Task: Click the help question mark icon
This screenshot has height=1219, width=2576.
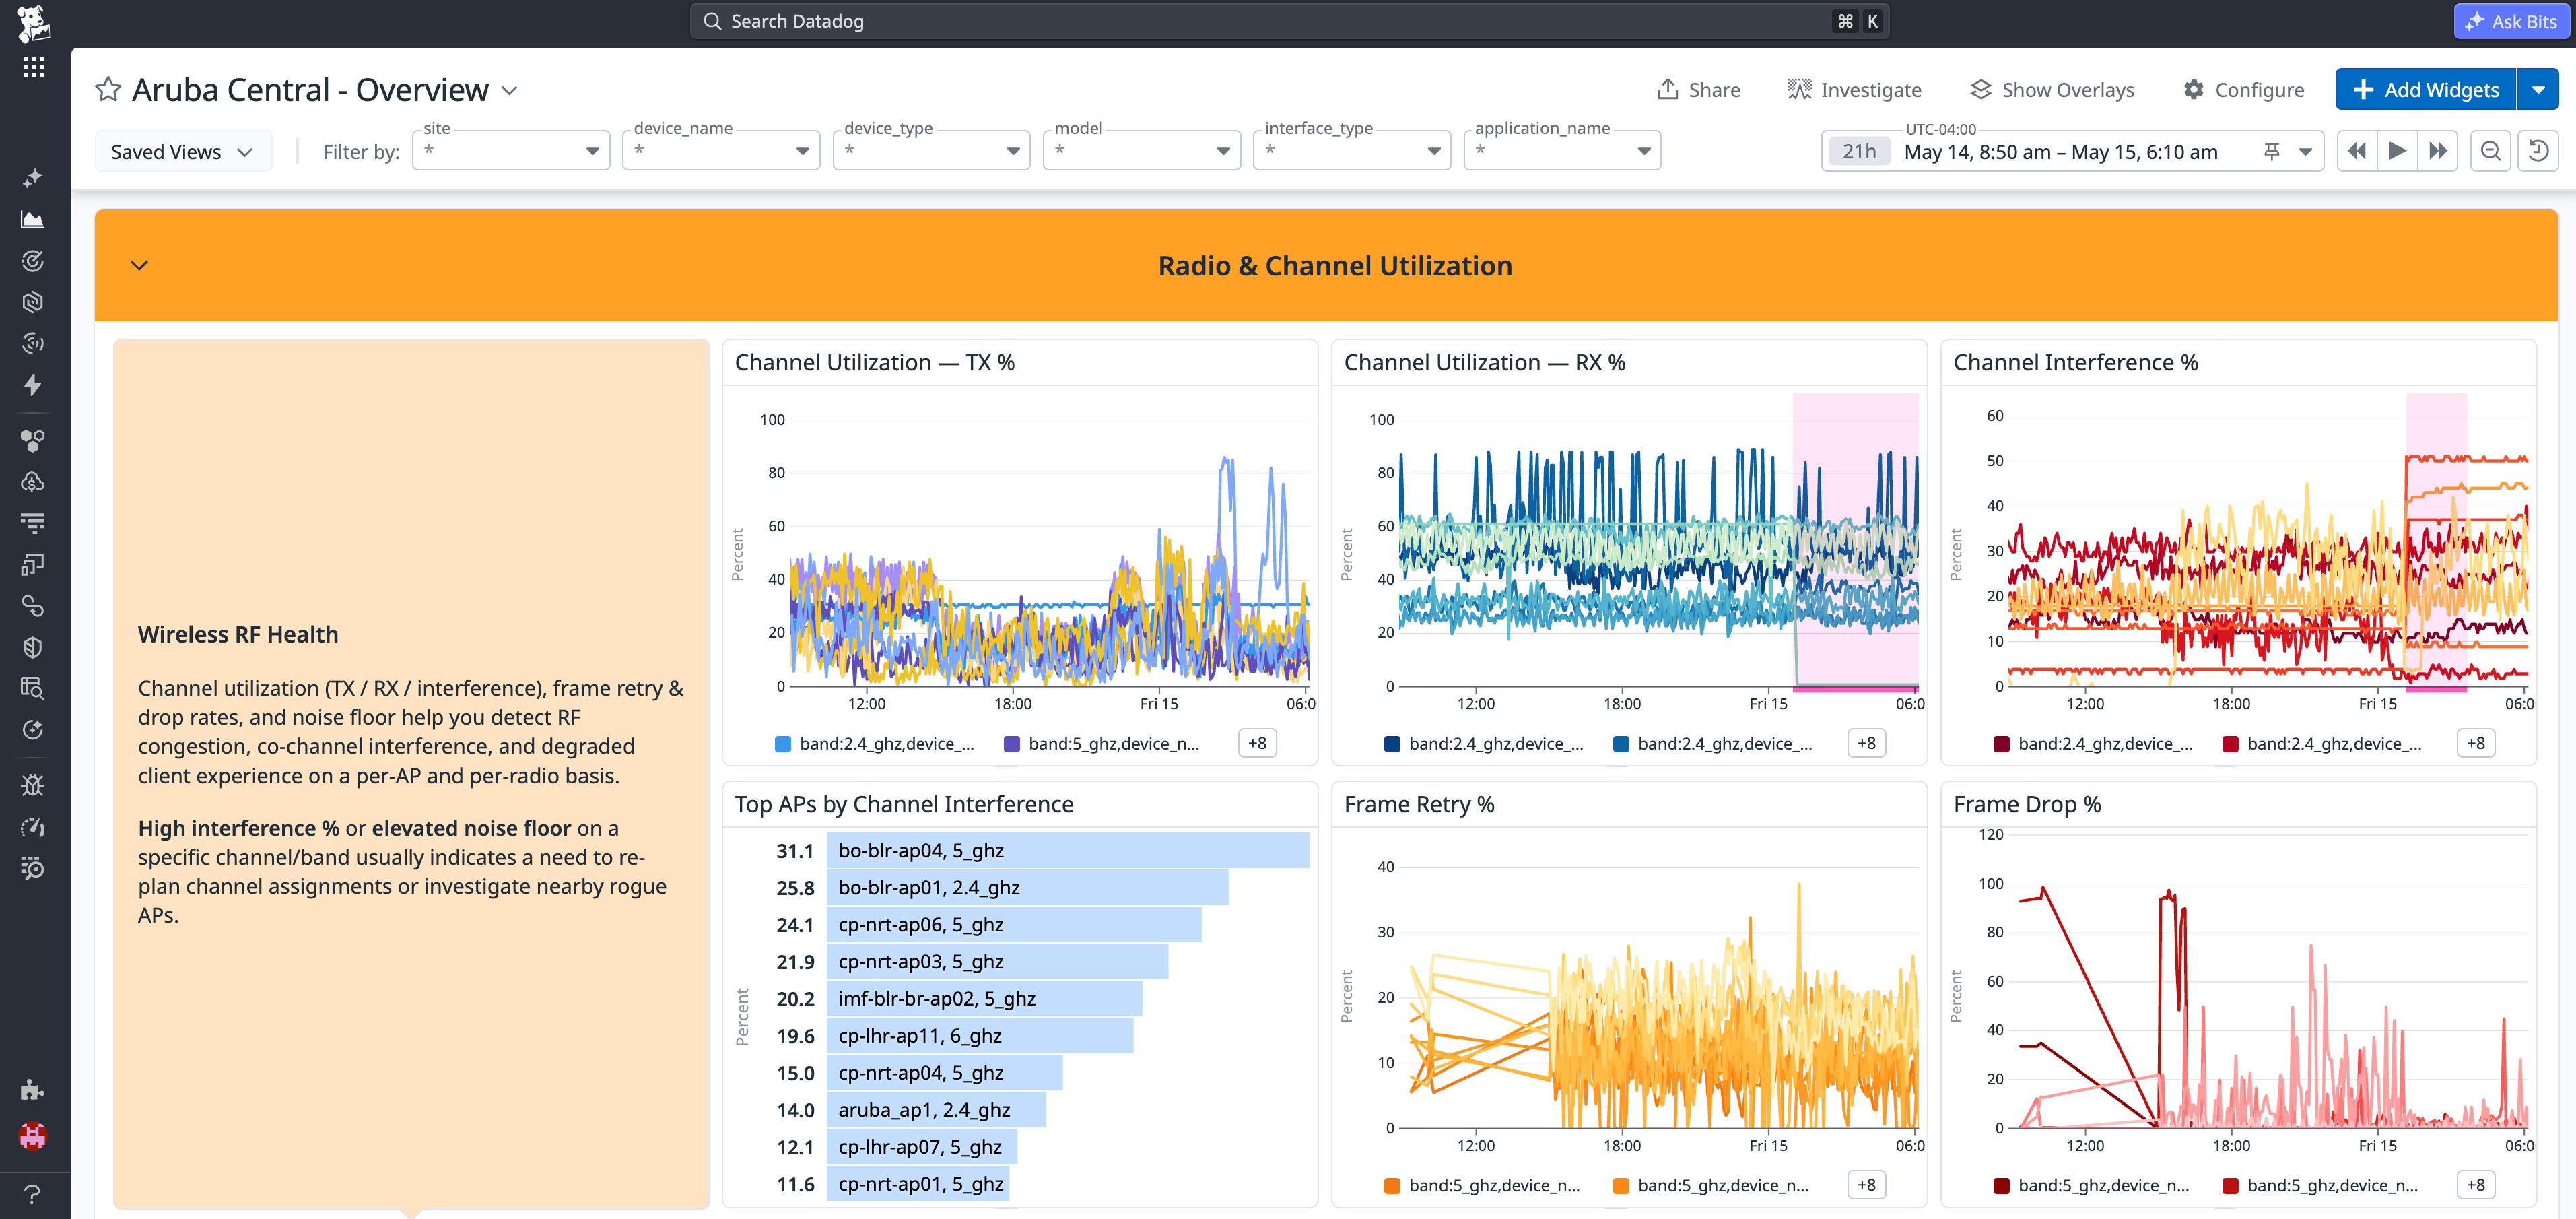Action: (33, 1194)
